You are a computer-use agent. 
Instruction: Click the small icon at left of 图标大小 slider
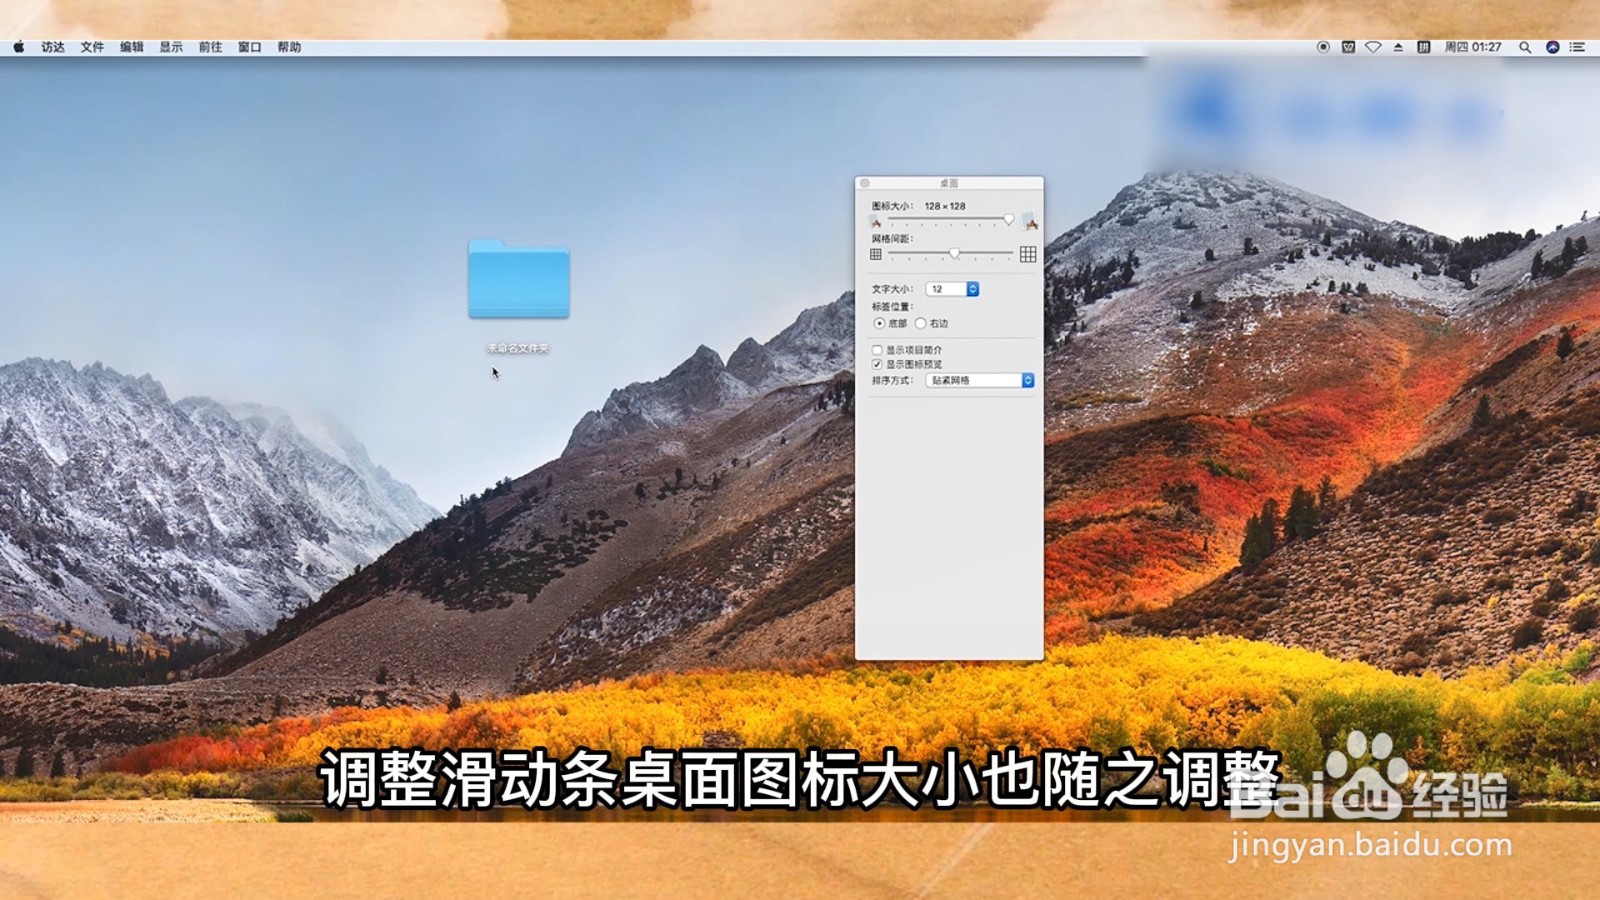(x=876, y=222)
